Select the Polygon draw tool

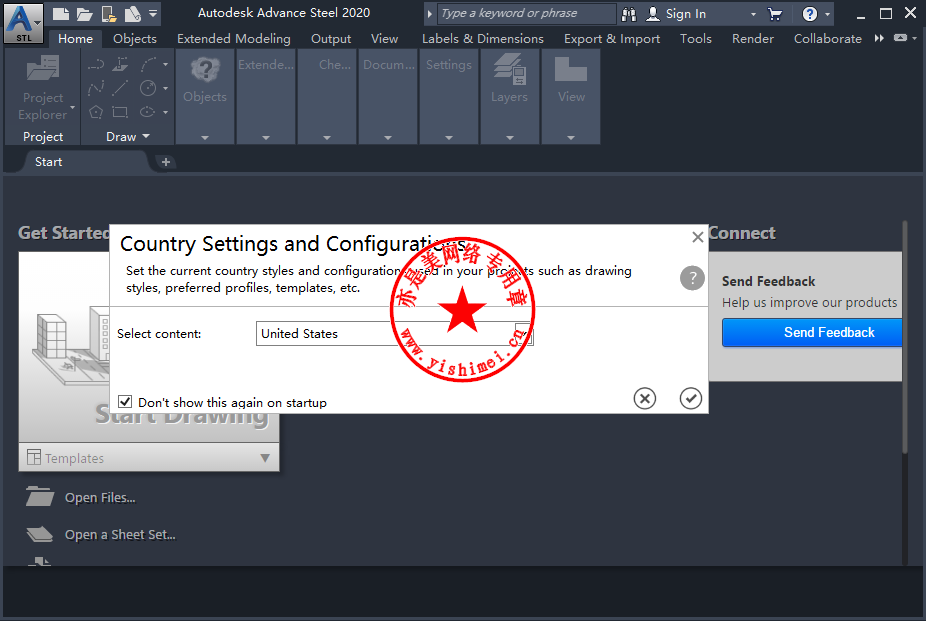coord(96,112)
